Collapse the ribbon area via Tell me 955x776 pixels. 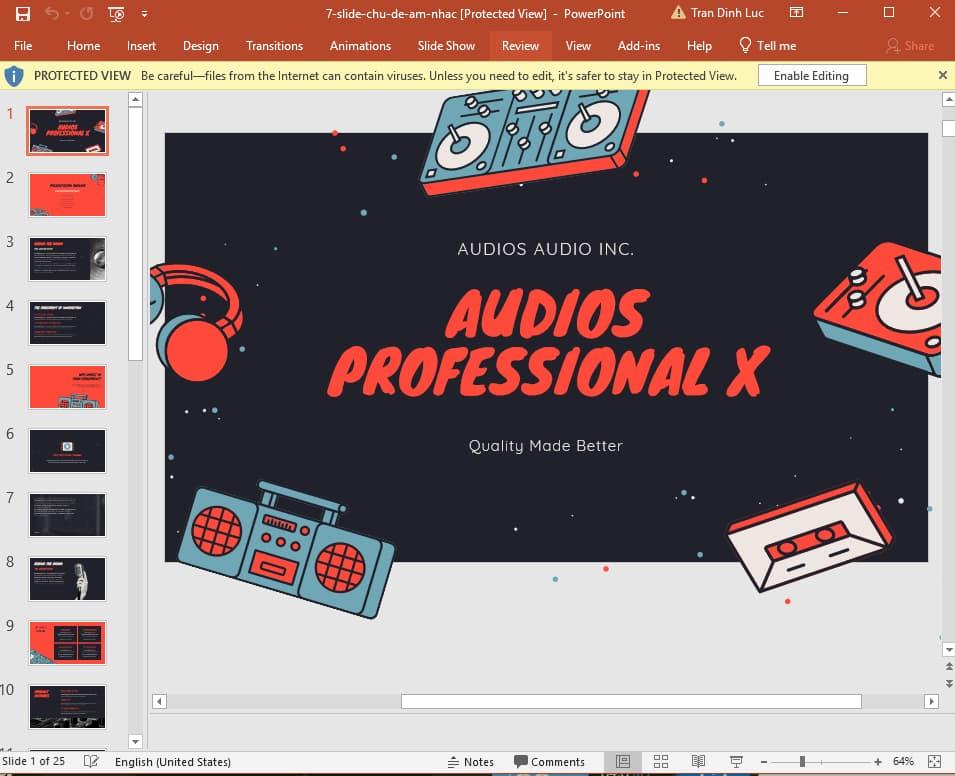[x=768, y=45]
